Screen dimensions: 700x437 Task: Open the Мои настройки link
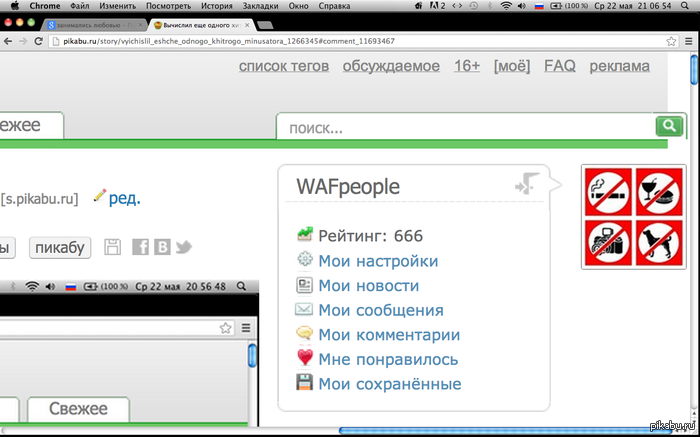[378, 261]
